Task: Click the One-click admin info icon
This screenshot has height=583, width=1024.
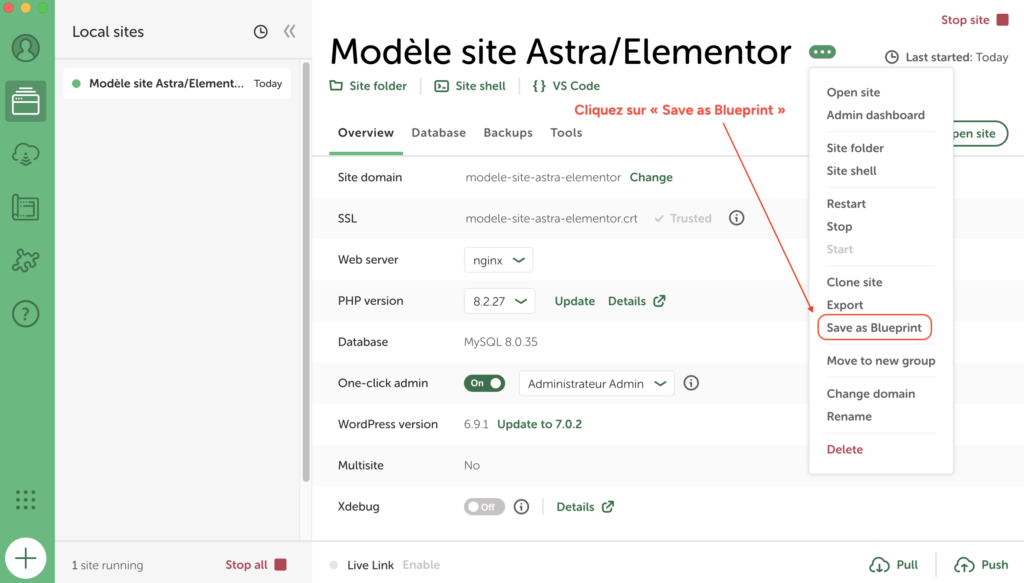Action: 691,383
